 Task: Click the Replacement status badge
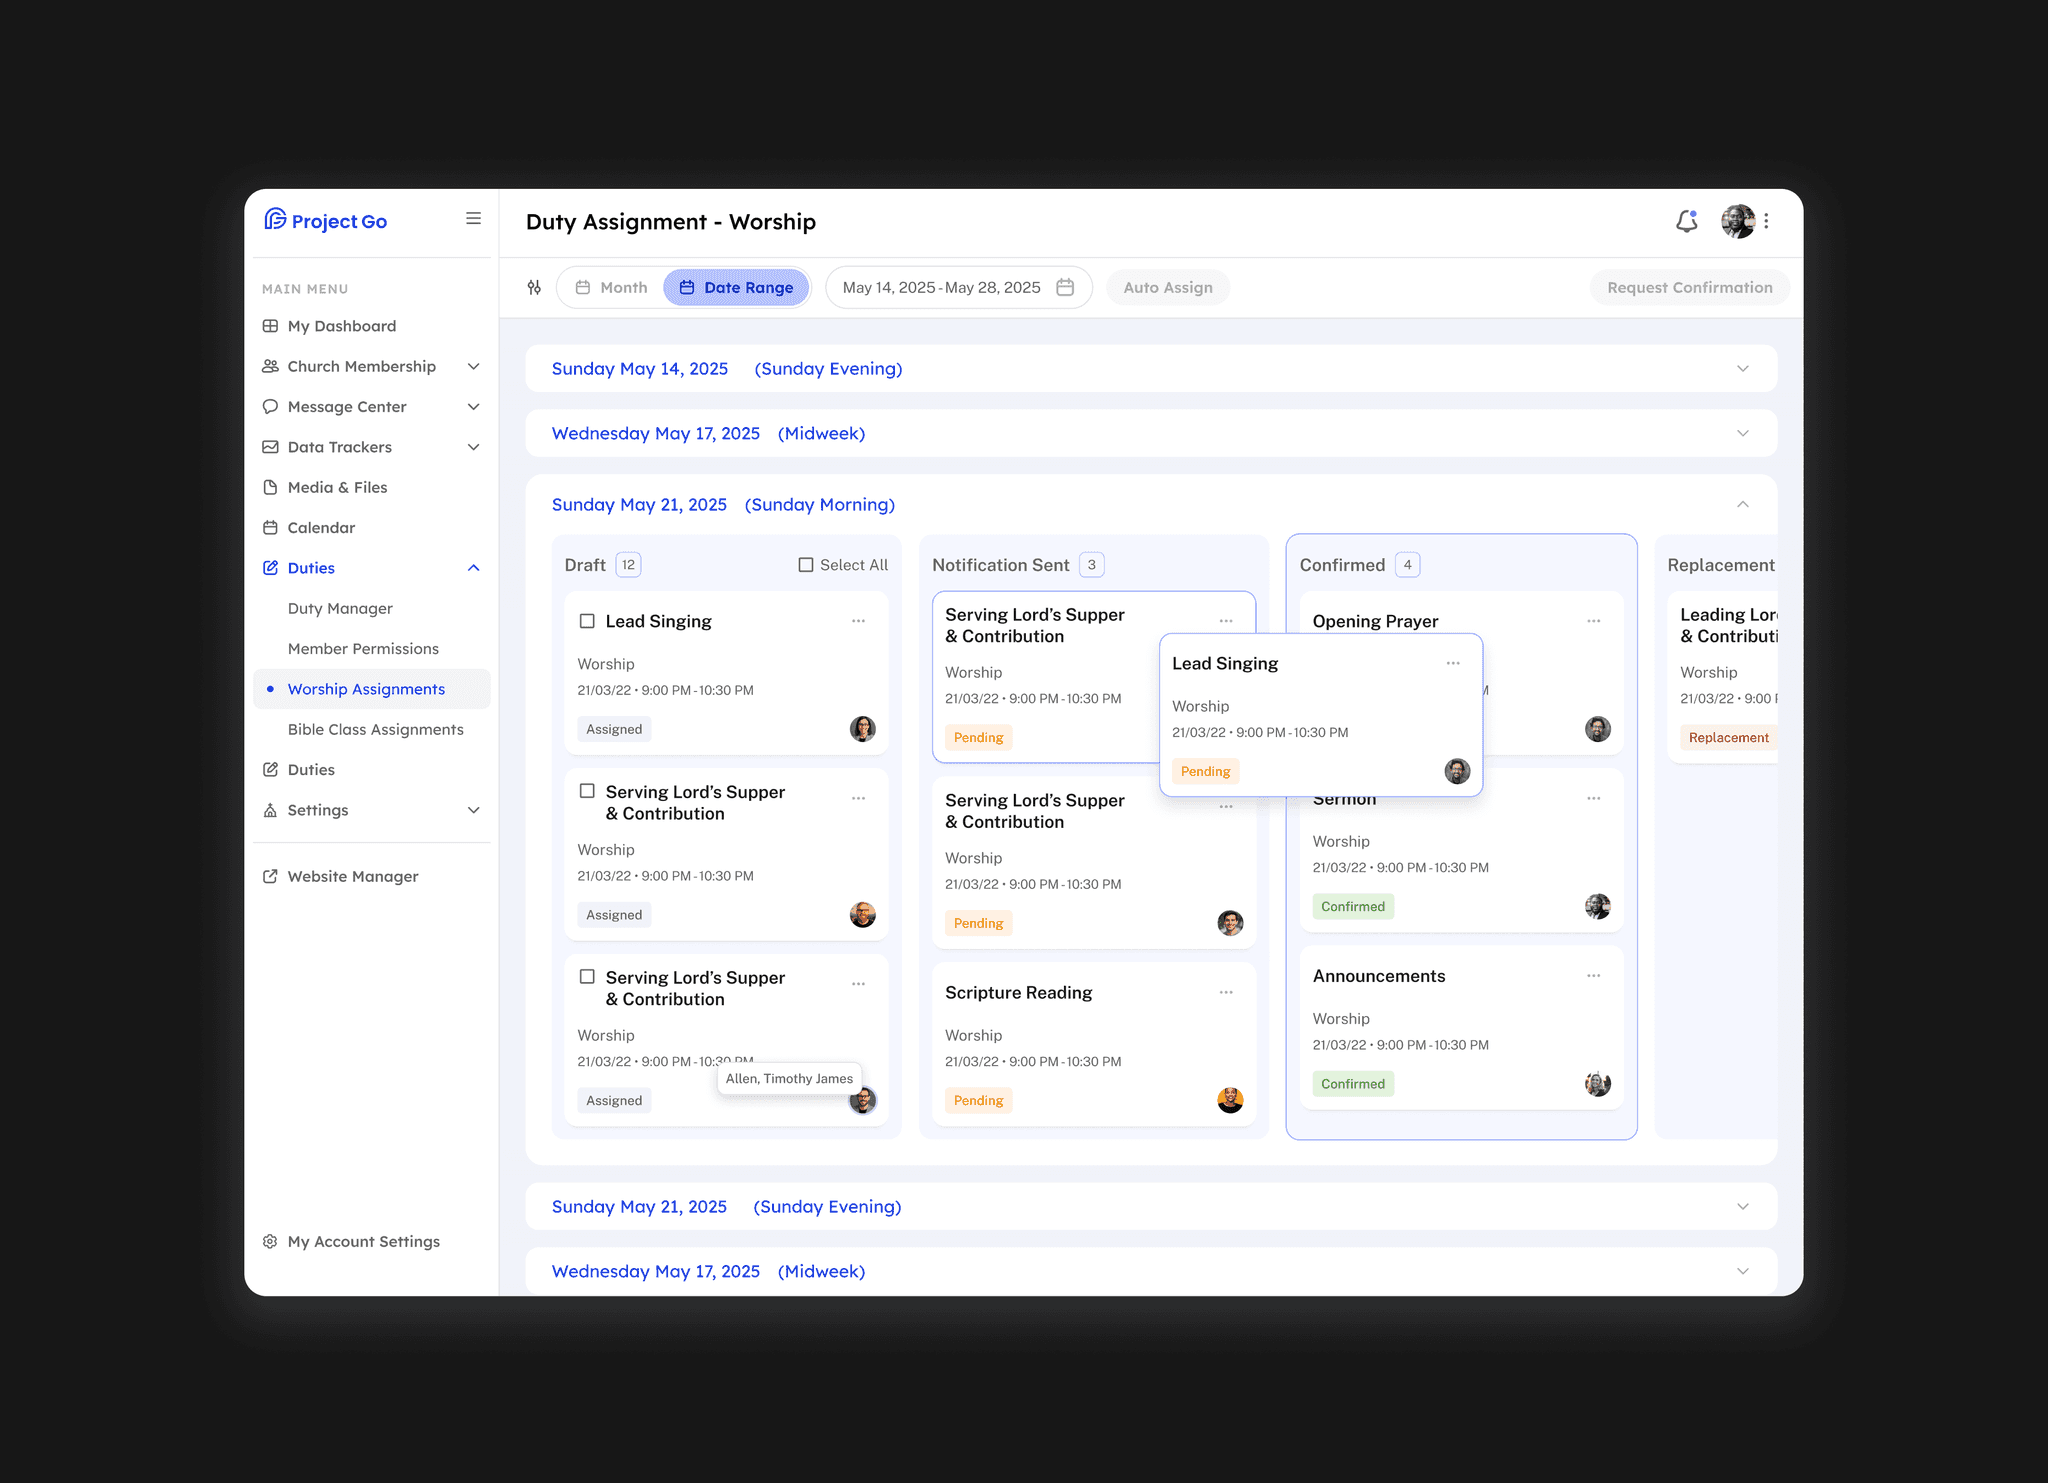(x=1728, y=738)
